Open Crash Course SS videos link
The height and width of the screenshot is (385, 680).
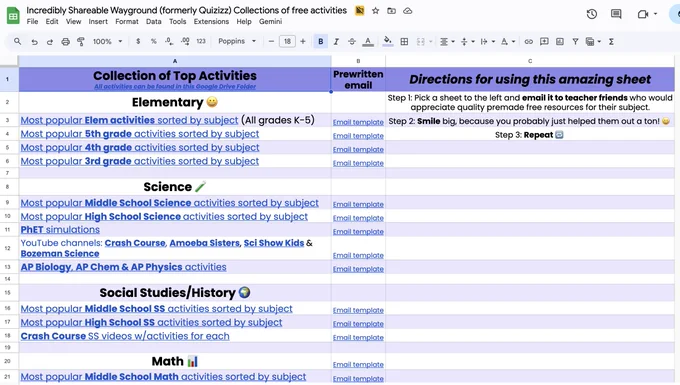coord(125,336)
